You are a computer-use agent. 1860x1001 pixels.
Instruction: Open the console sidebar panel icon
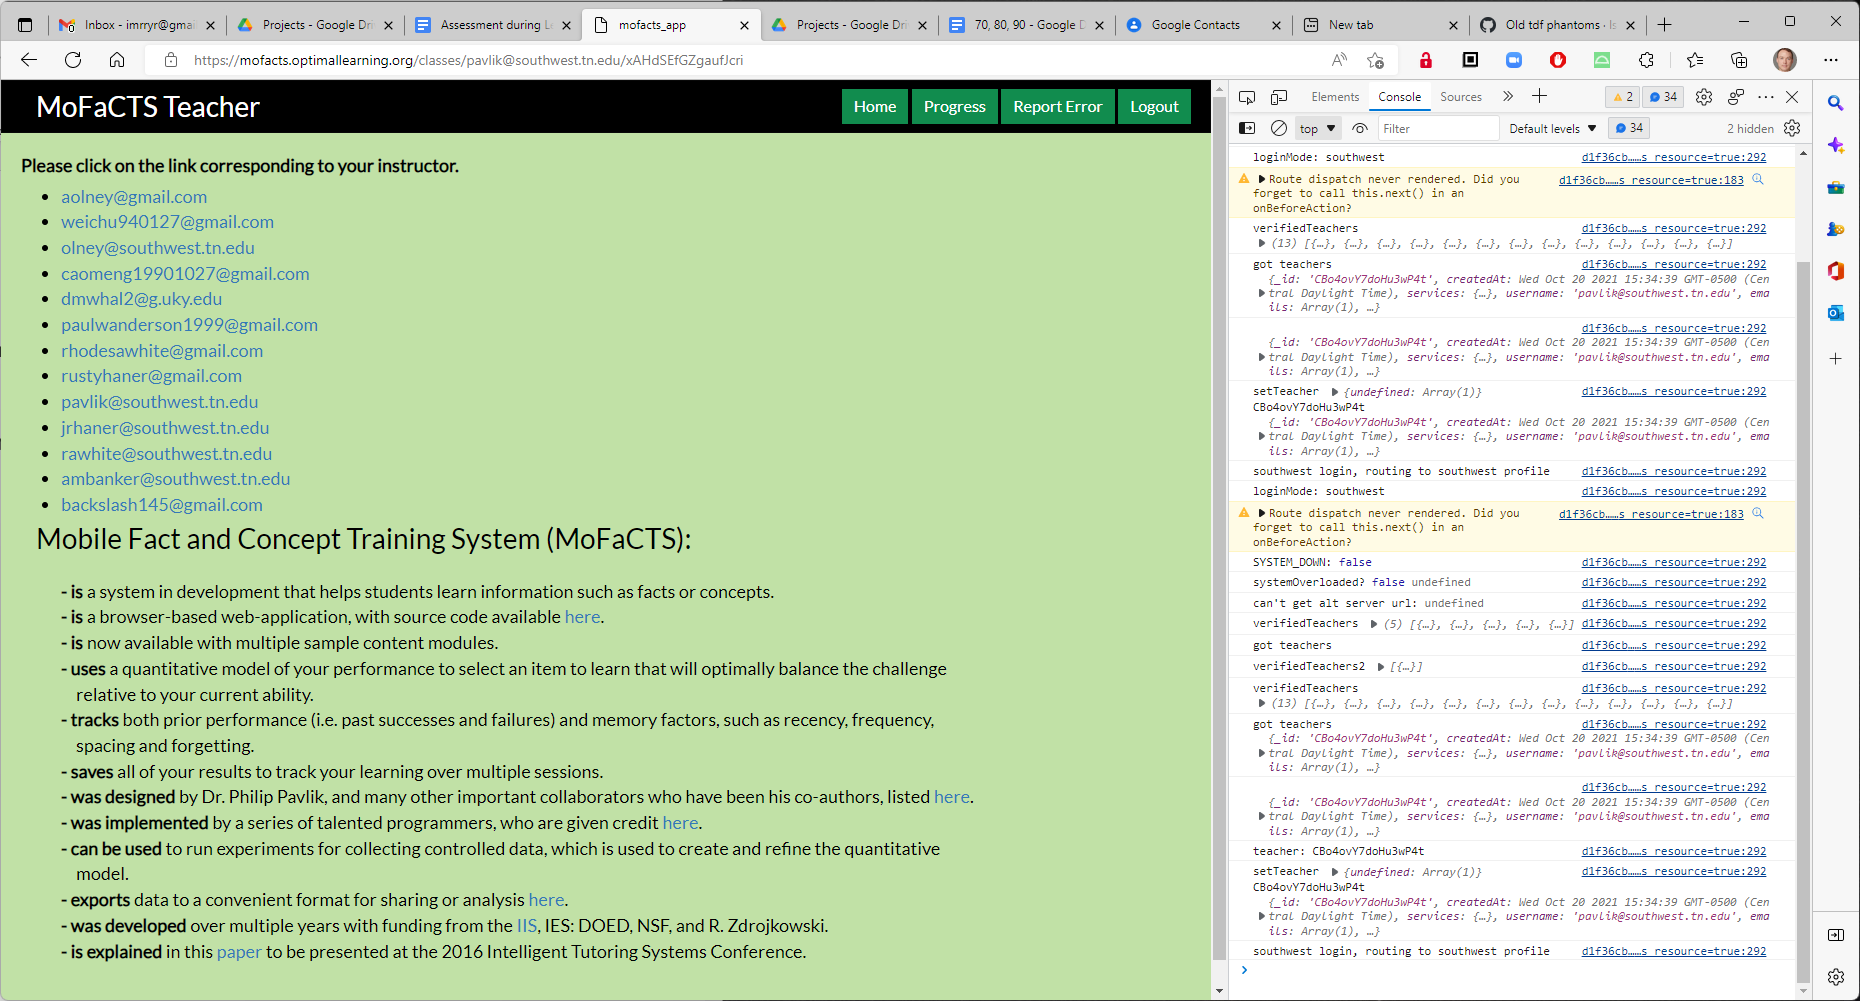(x=1246, y=127)
